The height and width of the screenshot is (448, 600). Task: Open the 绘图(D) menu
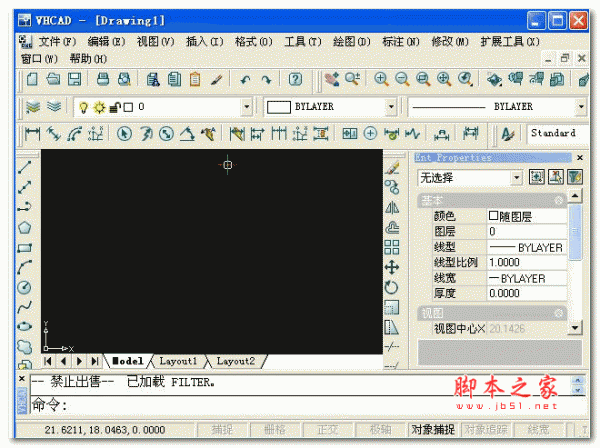[352, 42]
